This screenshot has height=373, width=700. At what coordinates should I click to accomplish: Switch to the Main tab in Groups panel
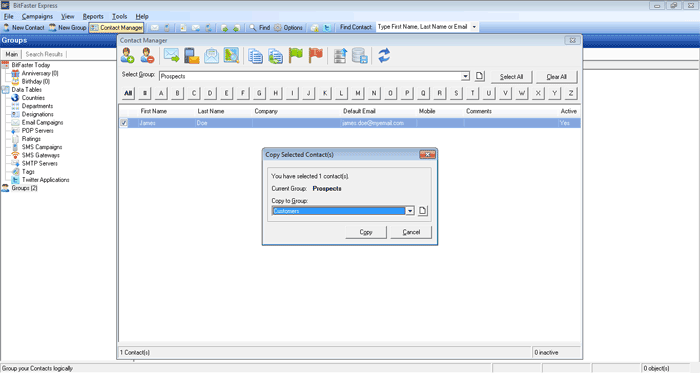click(x=12, y=54)
